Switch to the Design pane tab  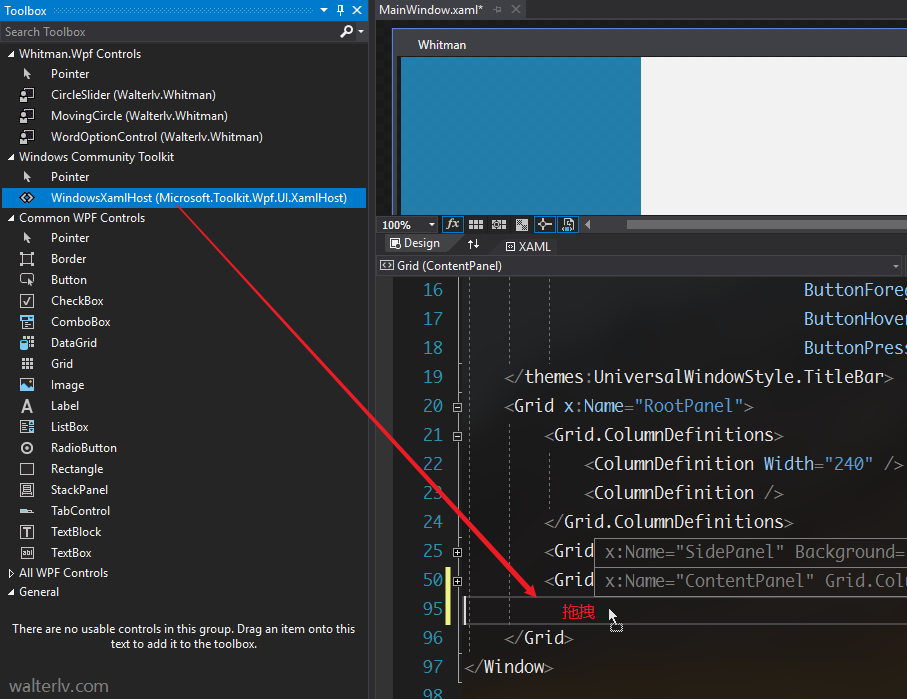pos(415,244)
